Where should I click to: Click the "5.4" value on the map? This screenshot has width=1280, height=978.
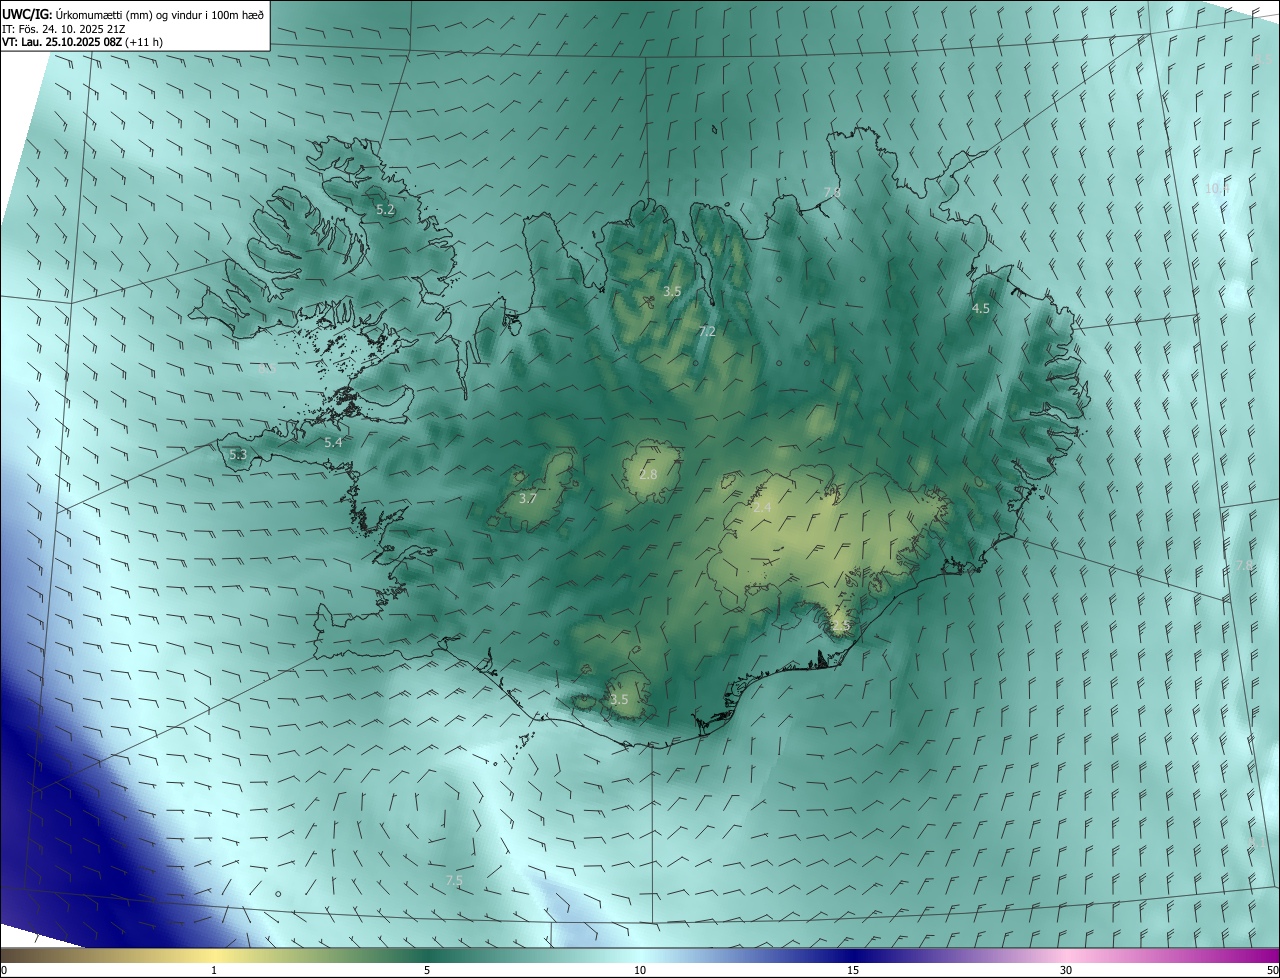coord(333,442)
